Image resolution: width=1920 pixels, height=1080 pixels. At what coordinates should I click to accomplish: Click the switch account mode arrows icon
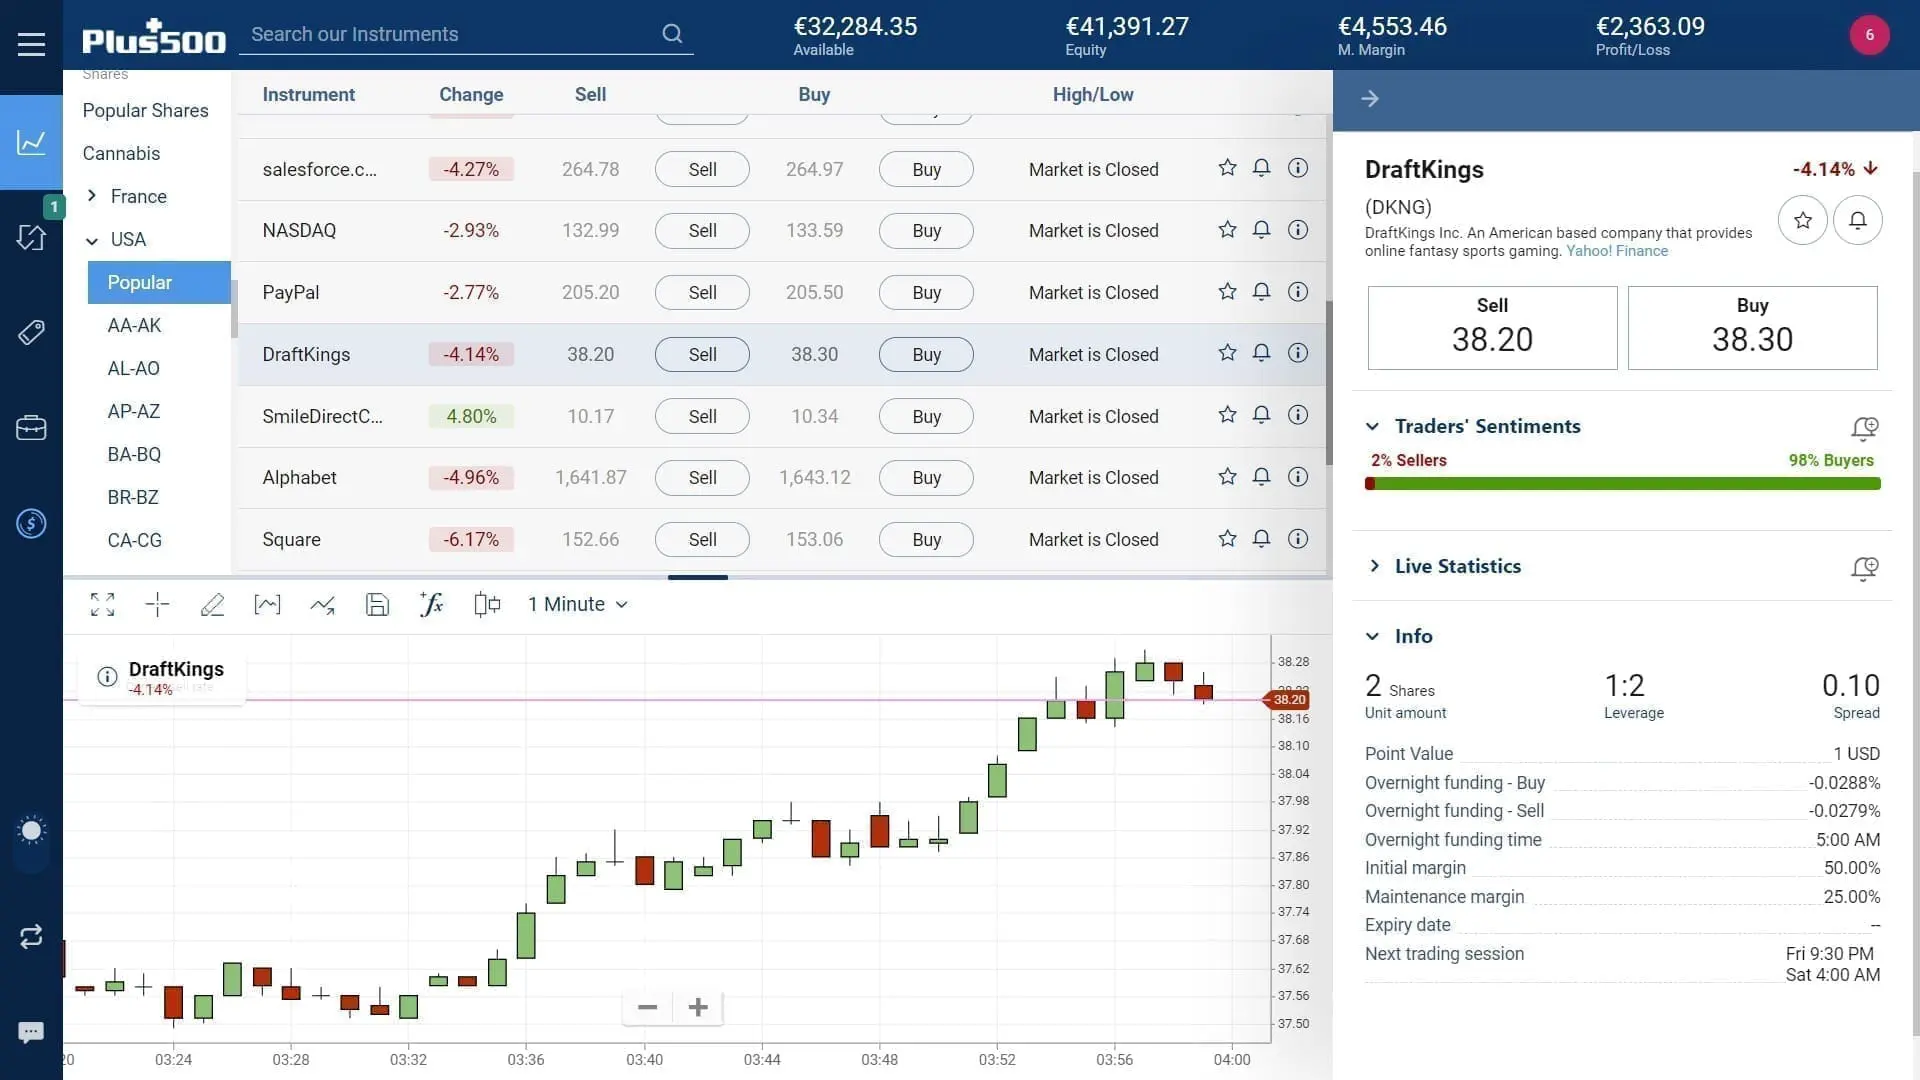tap(31, 936)
